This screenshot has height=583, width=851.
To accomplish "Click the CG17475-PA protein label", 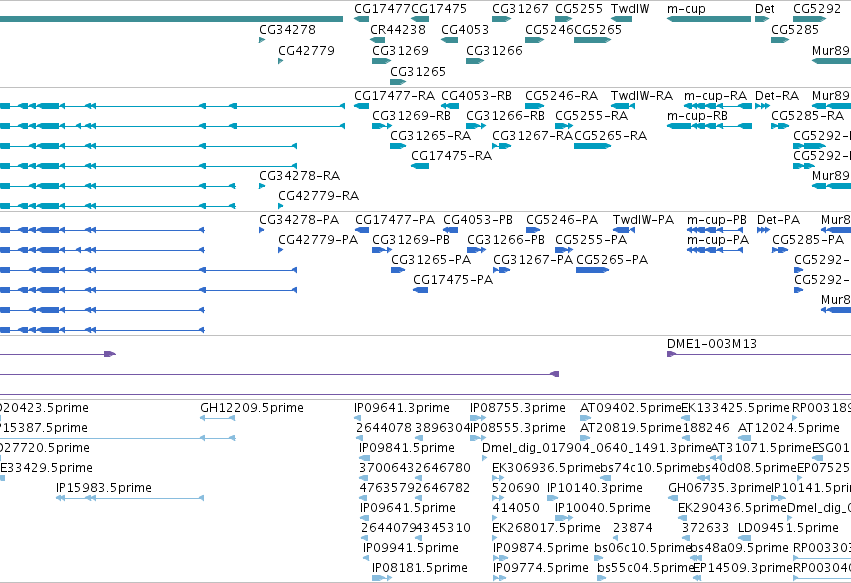I will [x=453, y=280].
